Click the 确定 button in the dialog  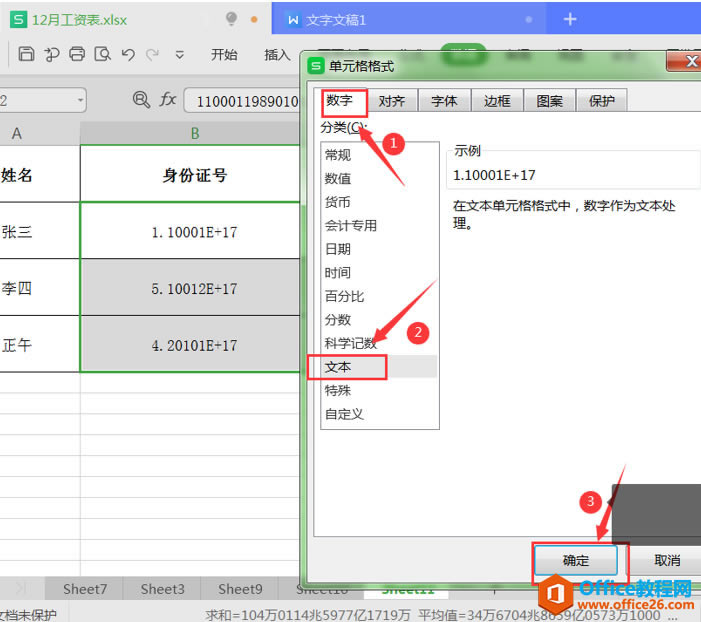tap(576, 560)
